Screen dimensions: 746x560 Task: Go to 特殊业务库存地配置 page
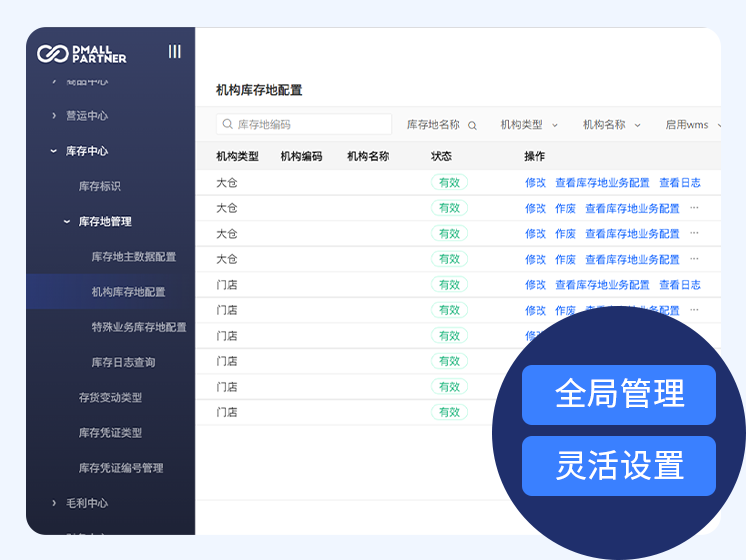pos(138,327)
